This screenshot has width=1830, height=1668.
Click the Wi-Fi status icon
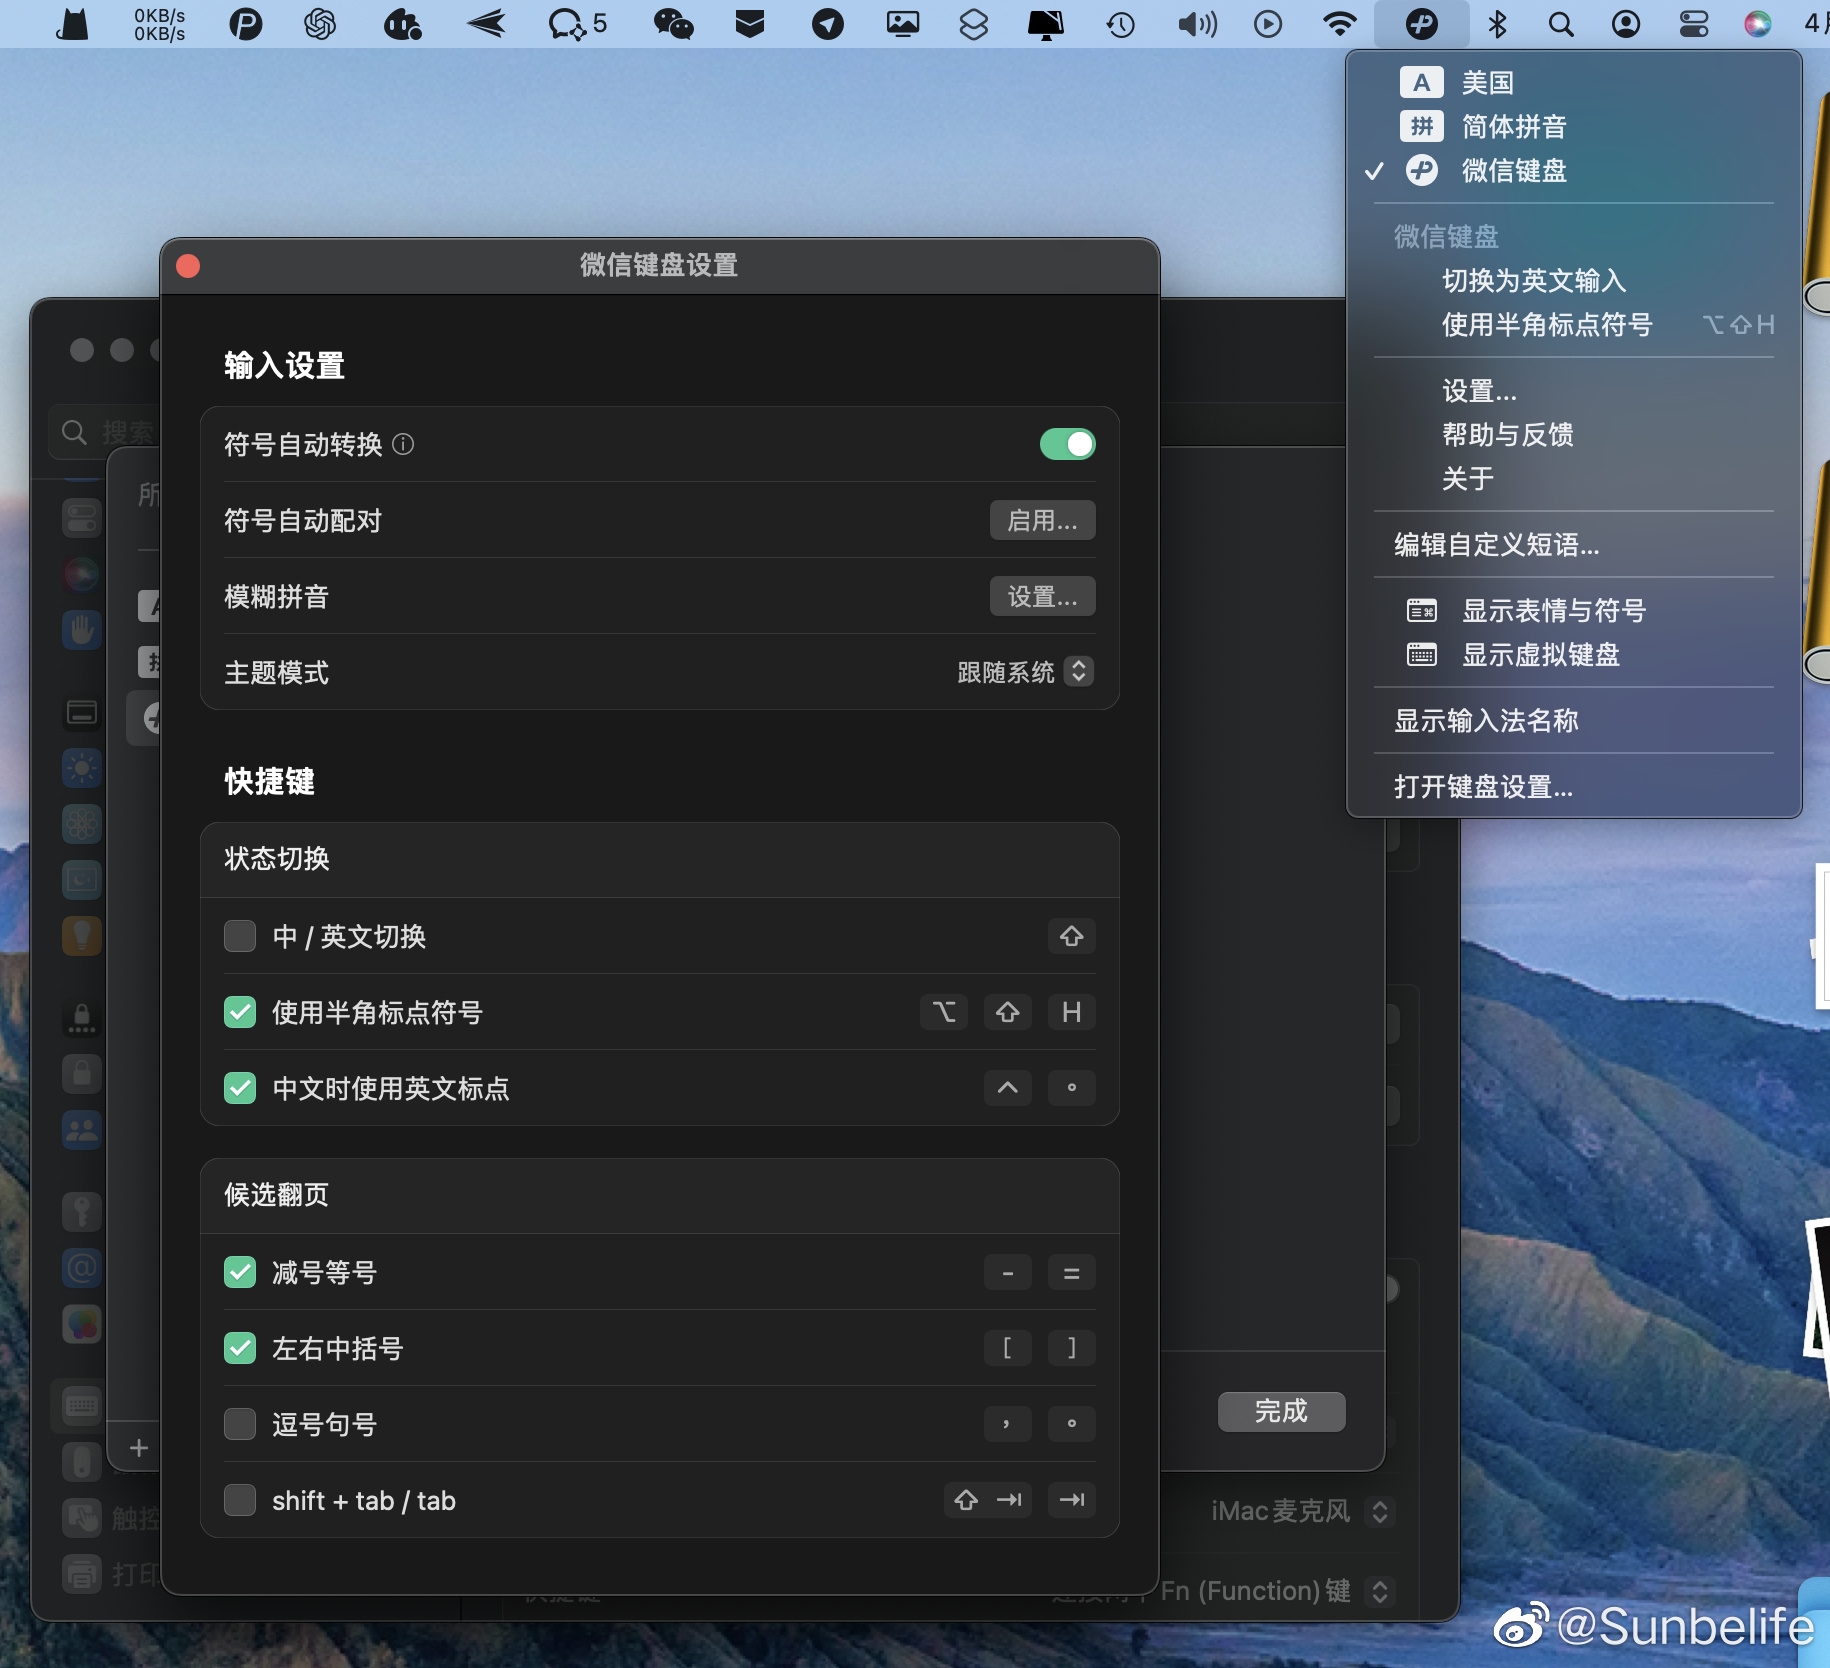pyautogui.click(x=1339, y=24)
